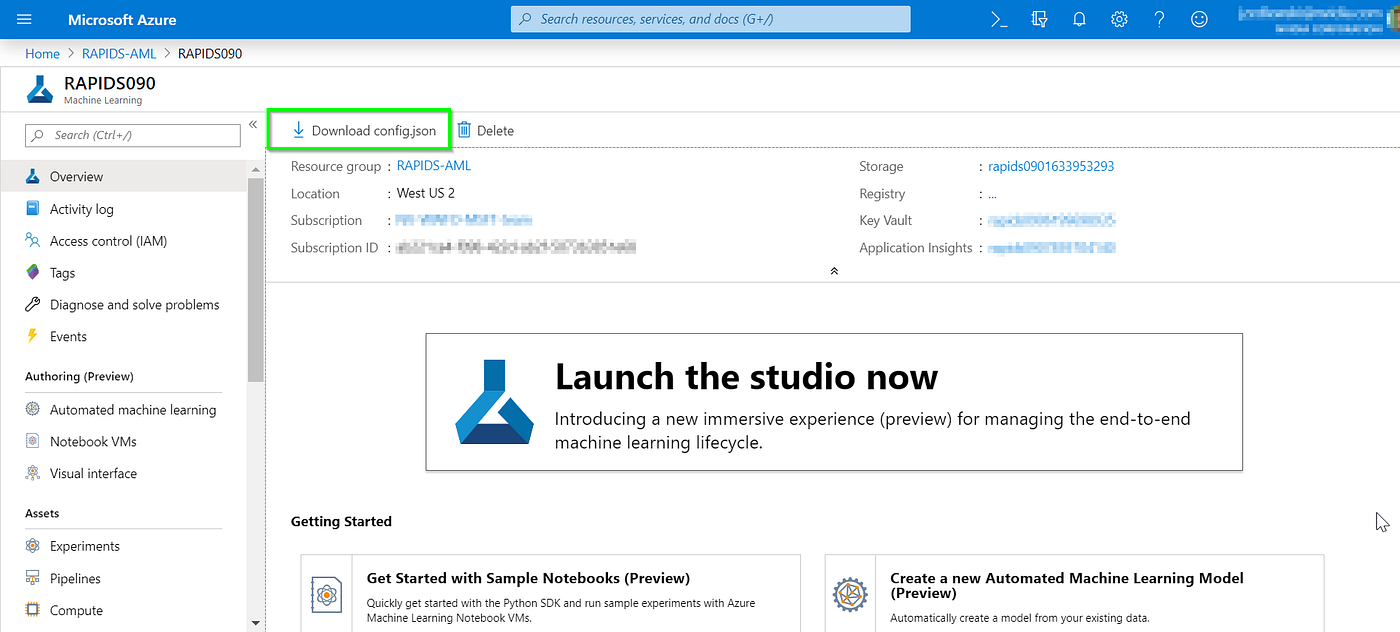The image size is (1400, 632).
Task: Click the Getting Started heading
Action: point(341,521)
